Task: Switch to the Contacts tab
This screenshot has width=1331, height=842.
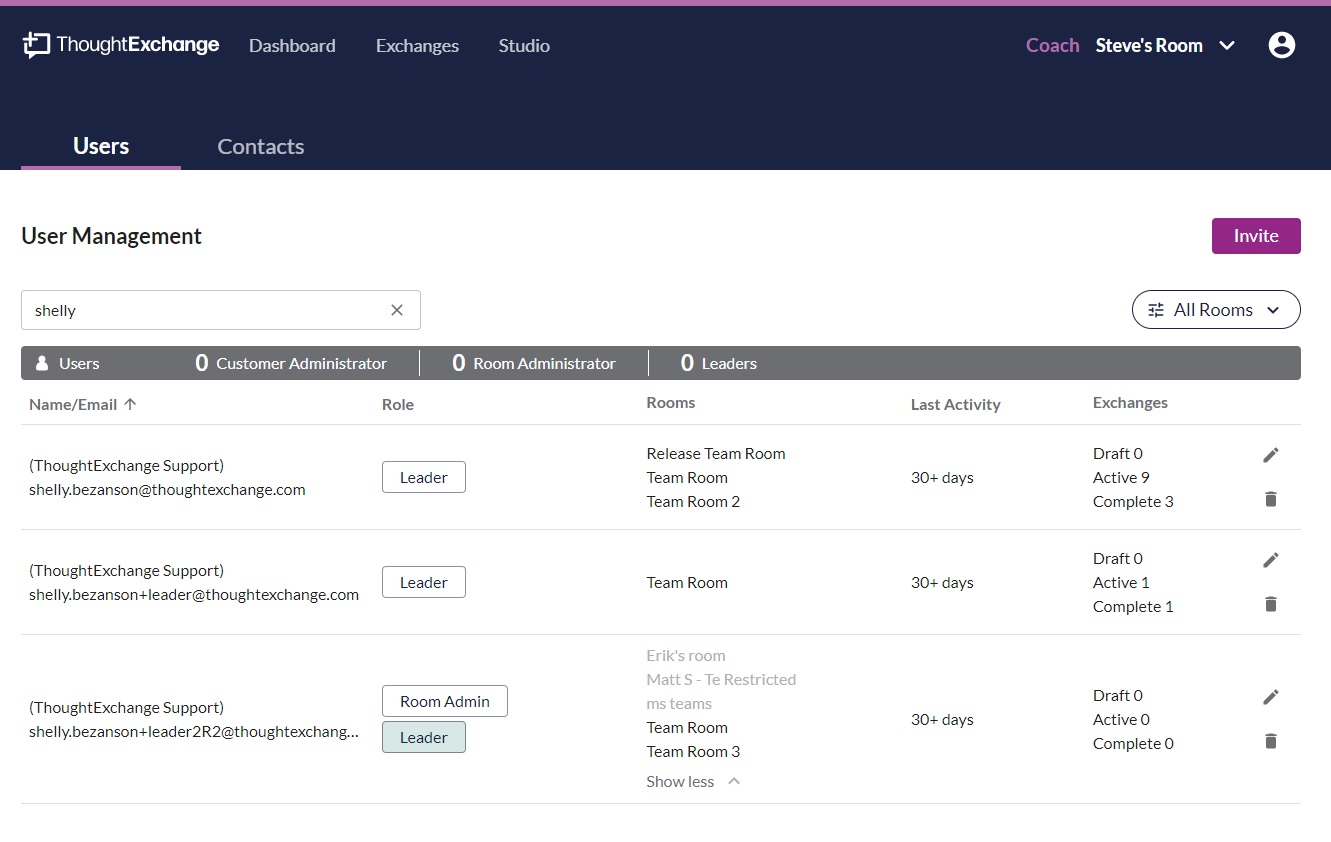Action: [261, 146]
